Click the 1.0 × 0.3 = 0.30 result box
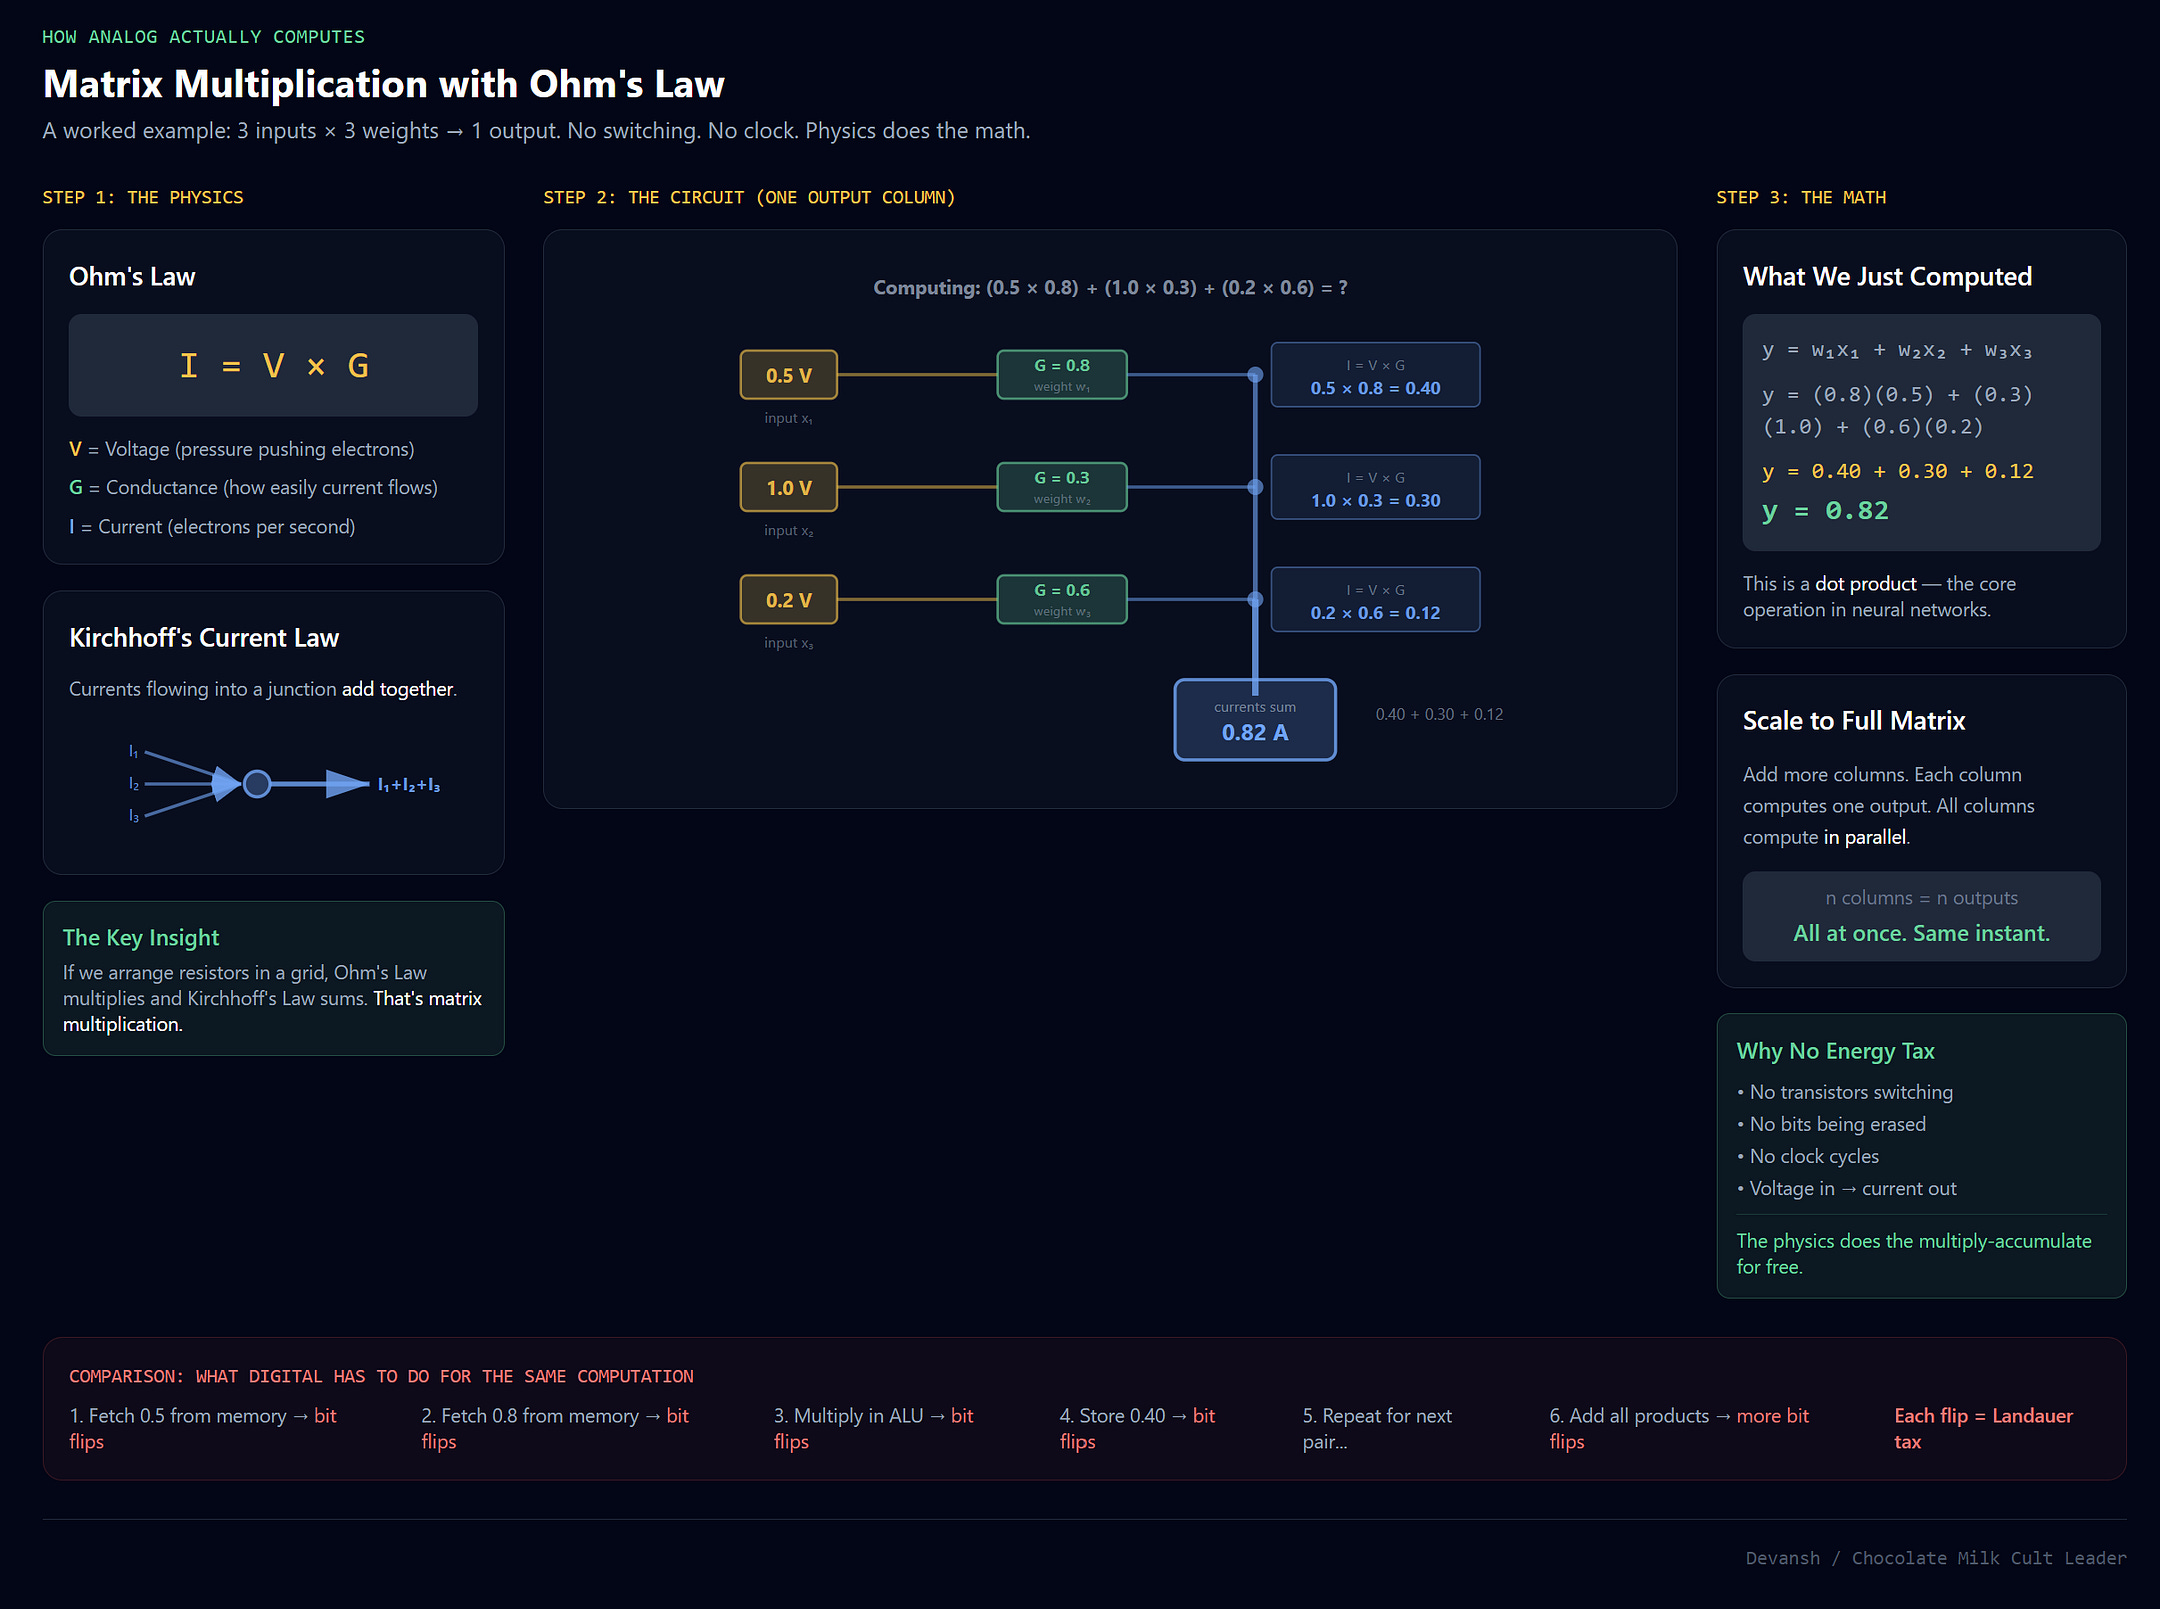 (1375, 488)
